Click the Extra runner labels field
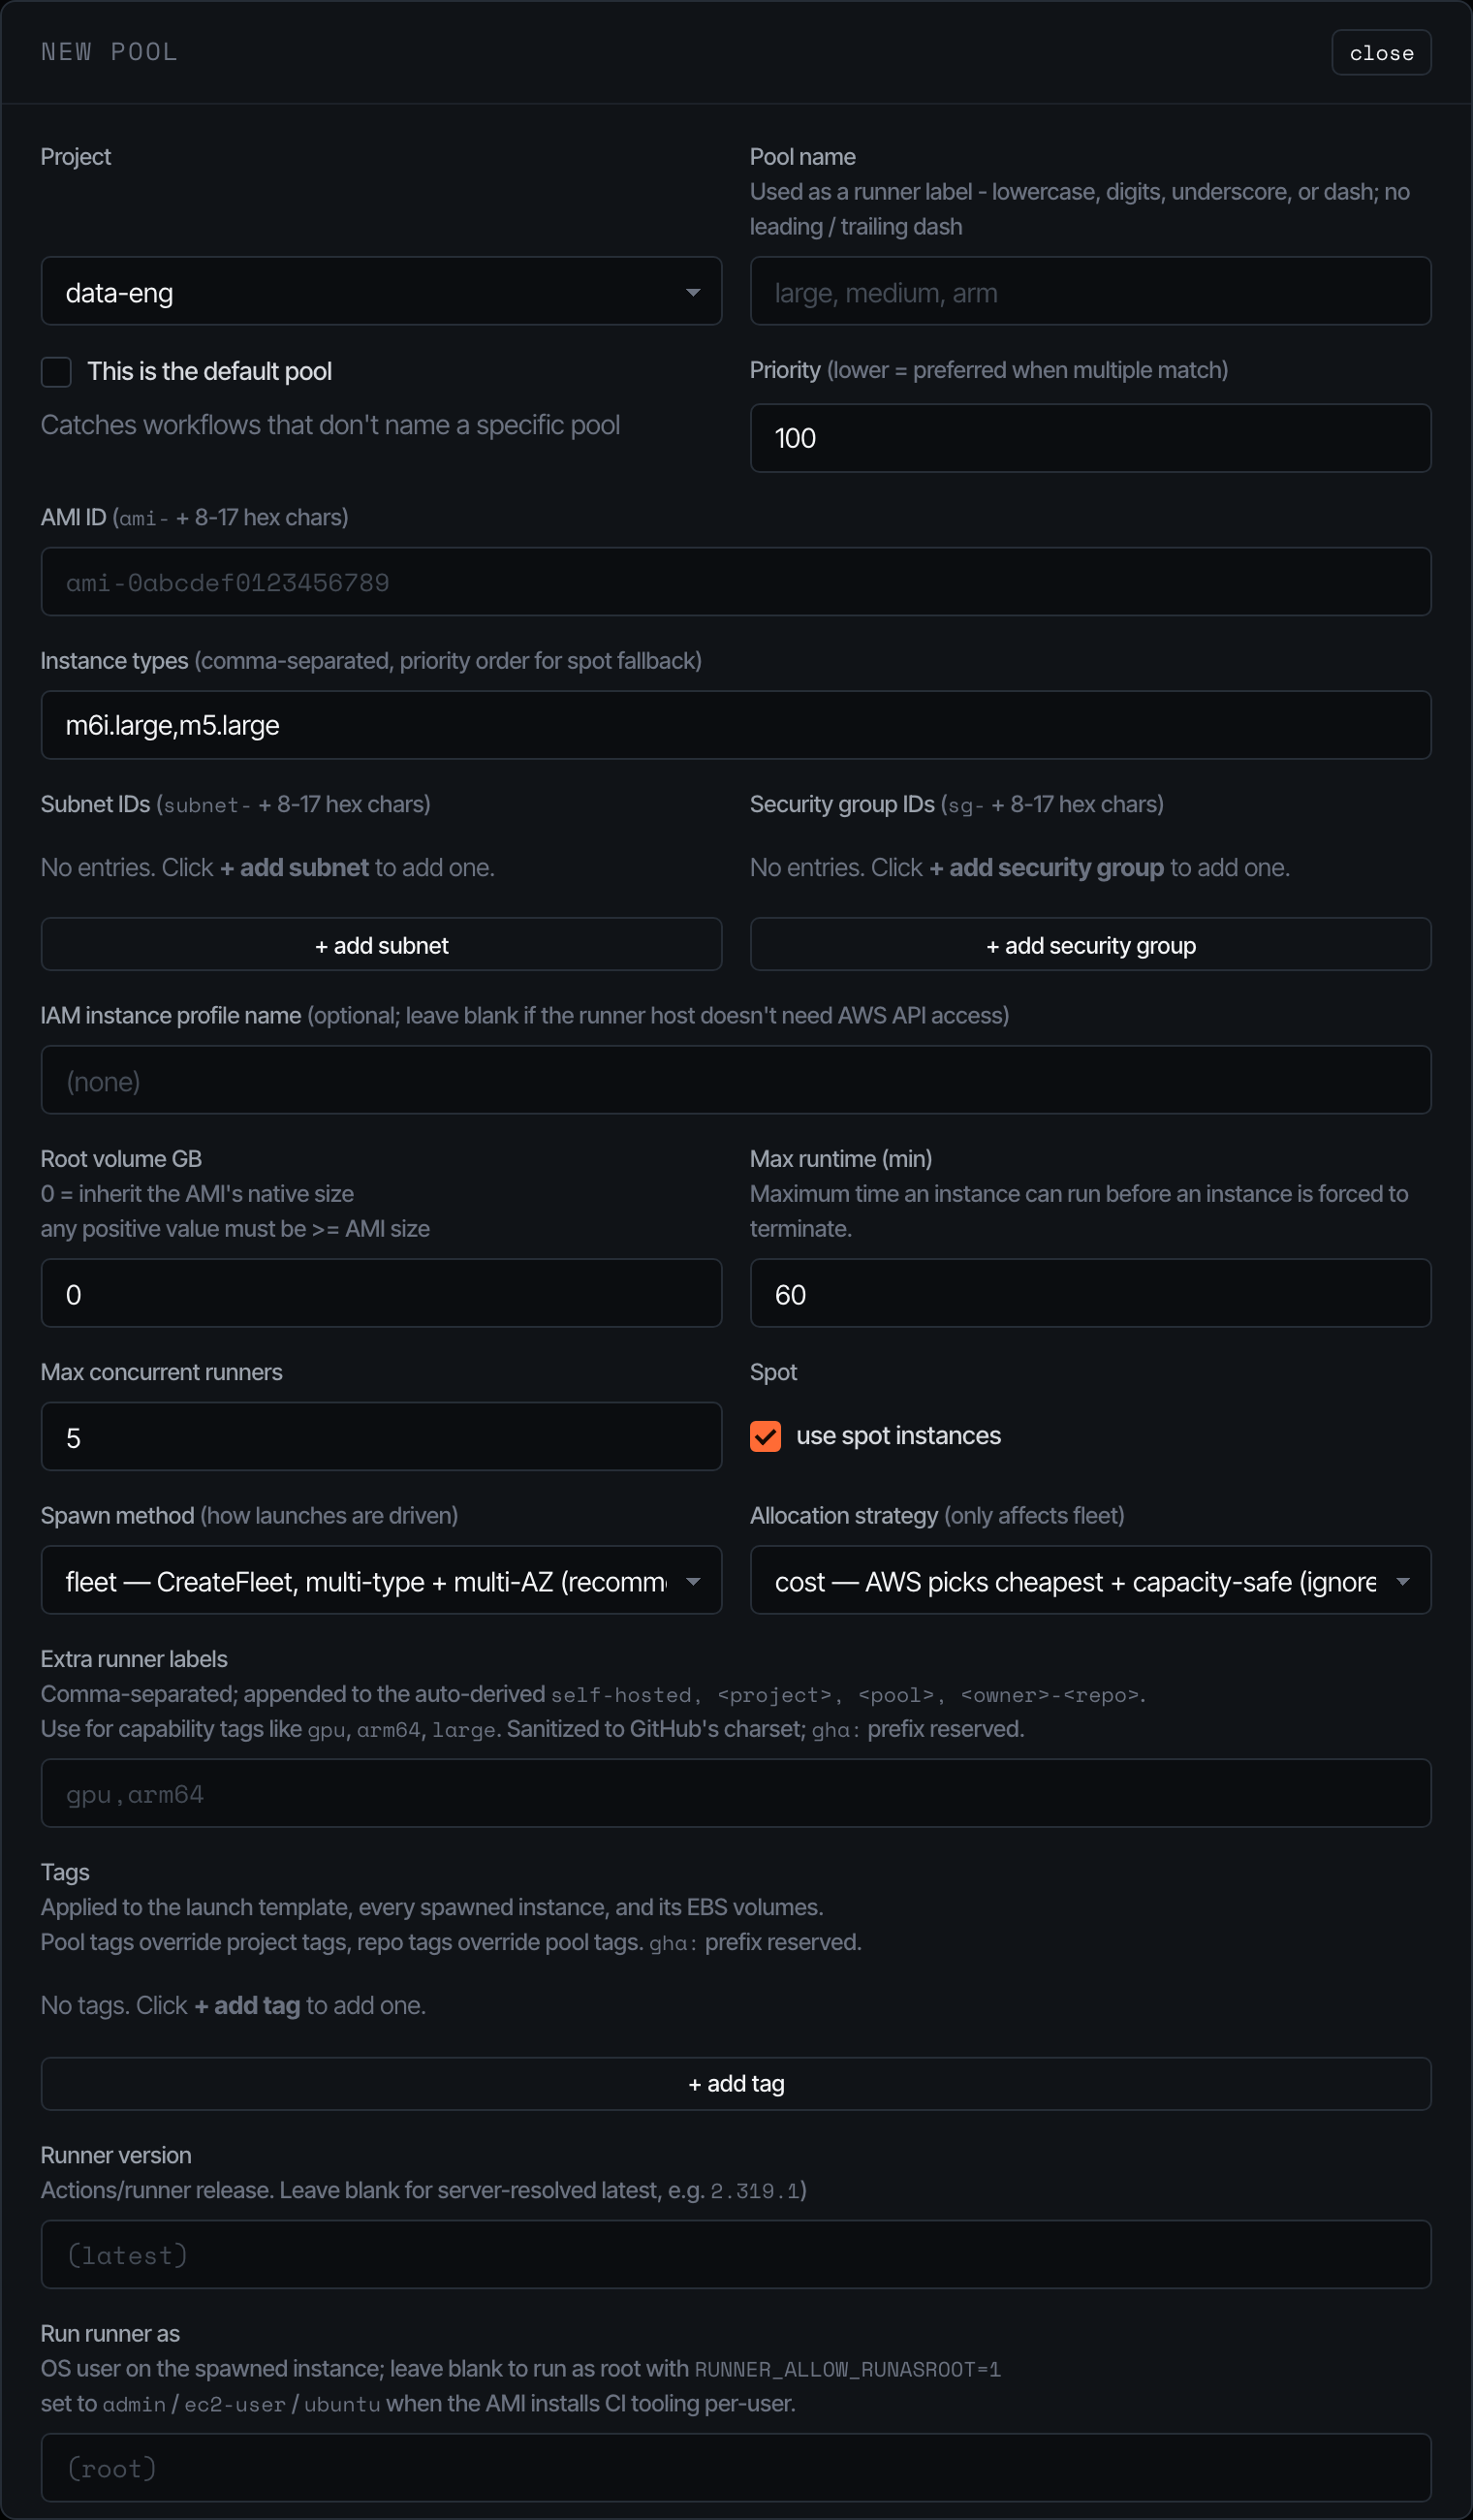 click(736, 1793)
